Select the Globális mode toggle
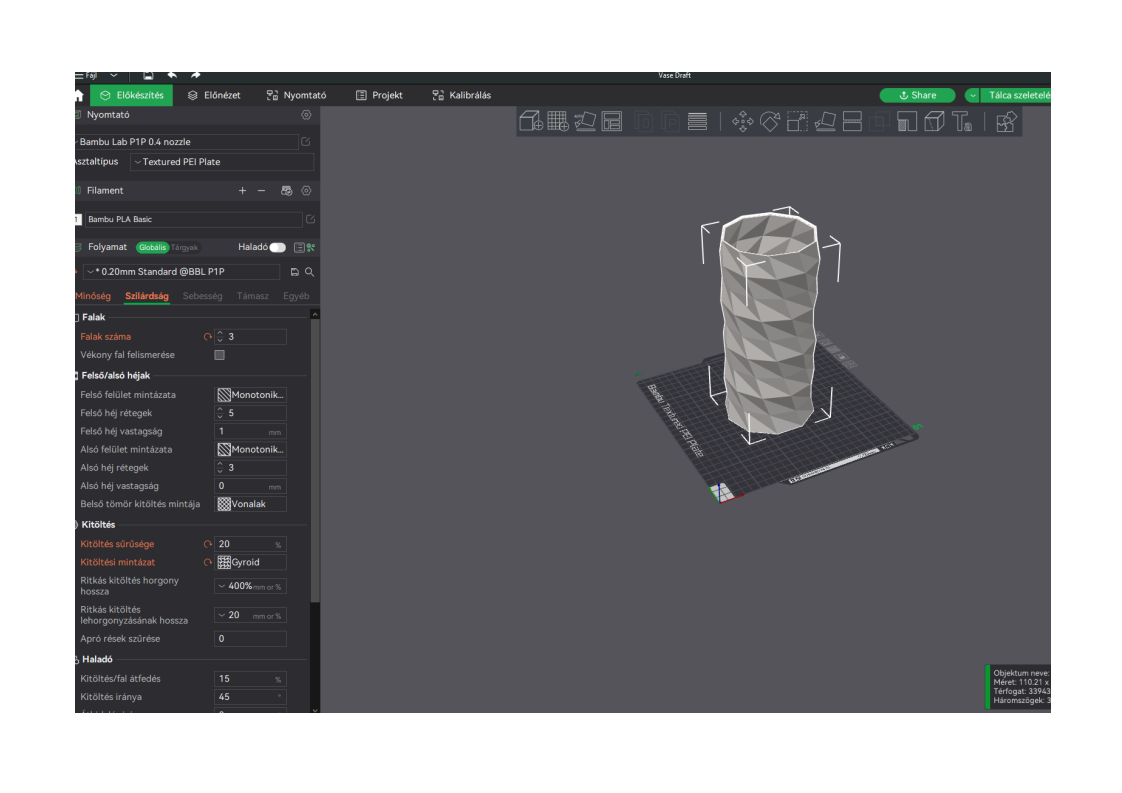 [152, 247]
